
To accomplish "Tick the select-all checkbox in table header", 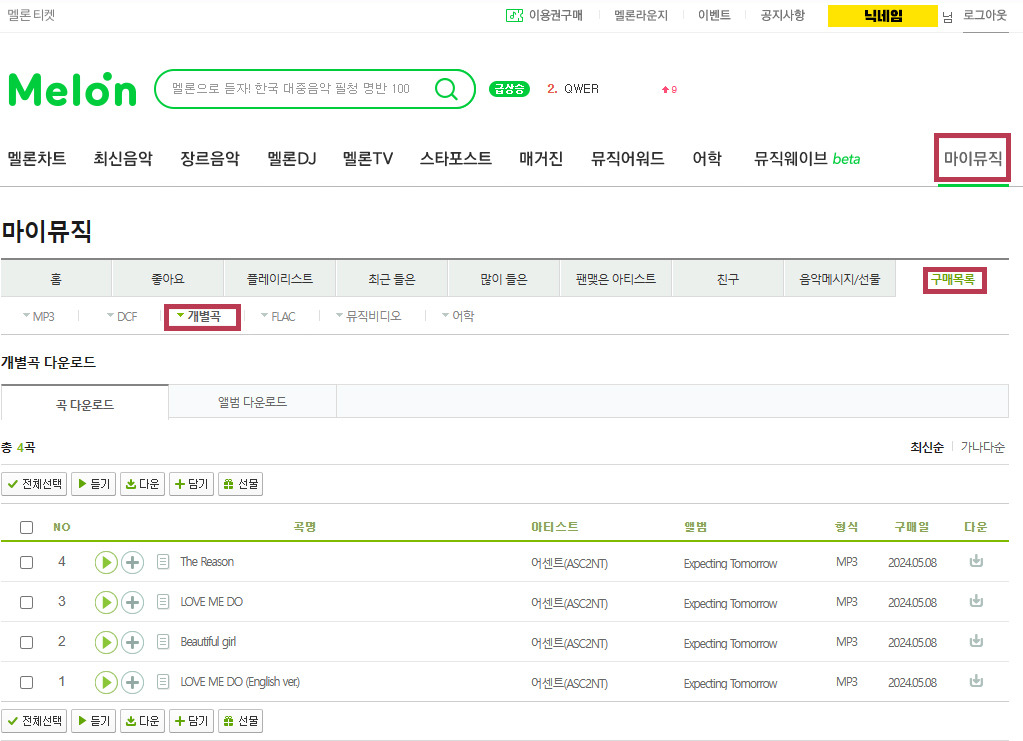I will 26,527.
